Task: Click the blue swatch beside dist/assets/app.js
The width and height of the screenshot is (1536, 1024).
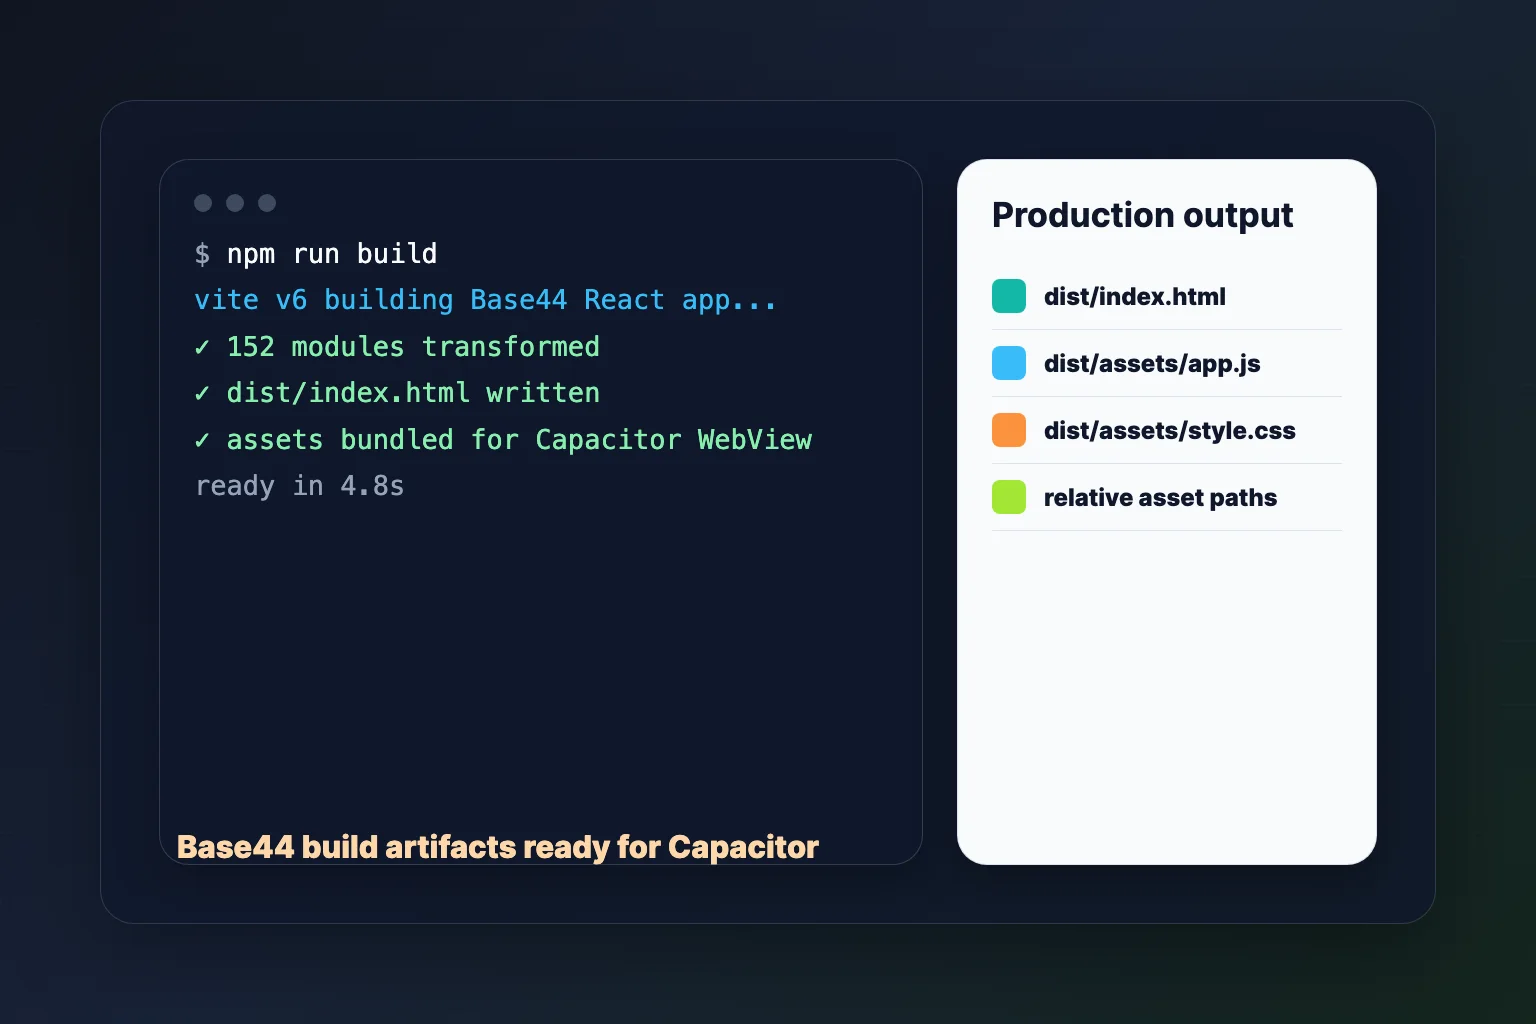Action: [x=1009, y=363]
